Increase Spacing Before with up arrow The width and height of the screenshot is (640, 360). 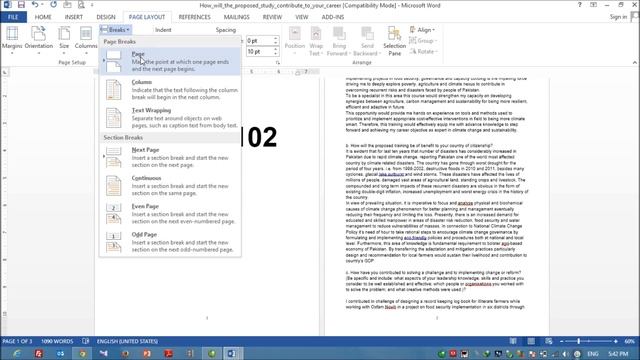276,38
